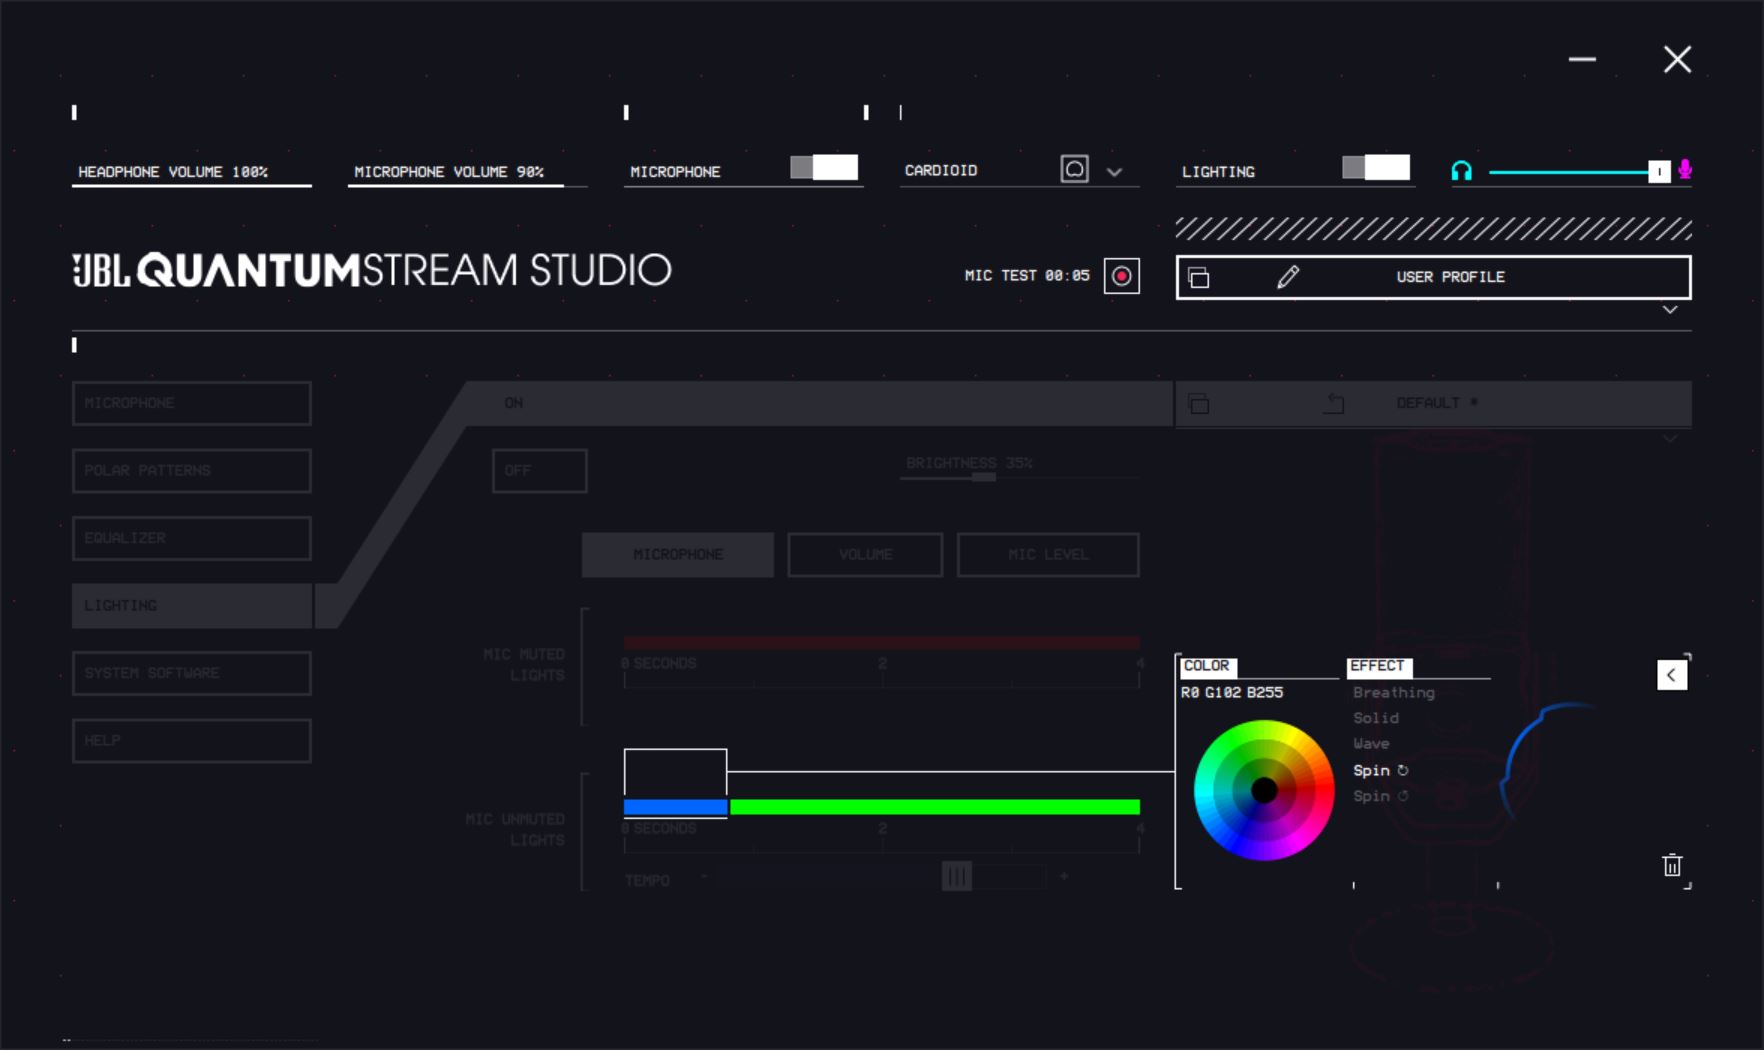
Task: Start the mic test record button
Action: pyautogui.click(x=1121, y=276)
